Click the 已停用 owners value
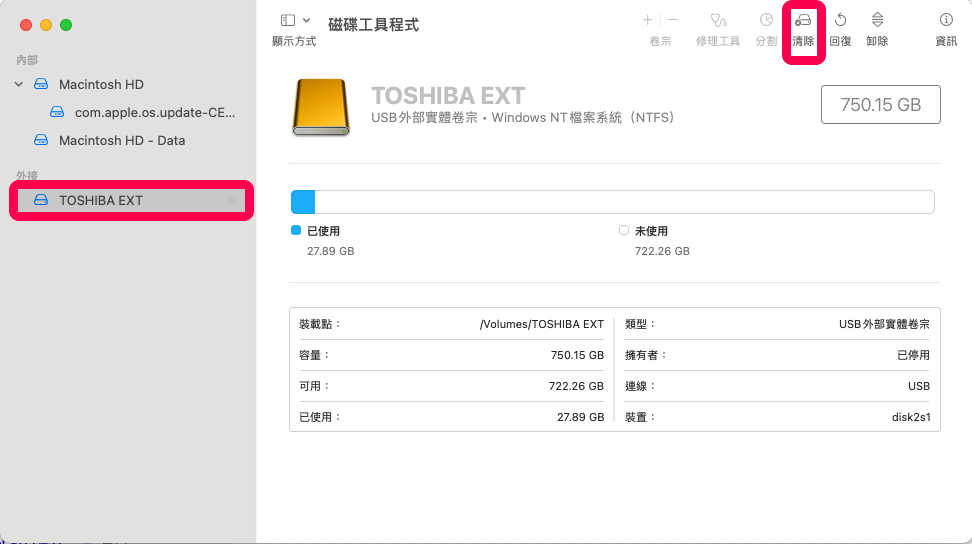This screenshot has height=544, width=972. (913, 355)
